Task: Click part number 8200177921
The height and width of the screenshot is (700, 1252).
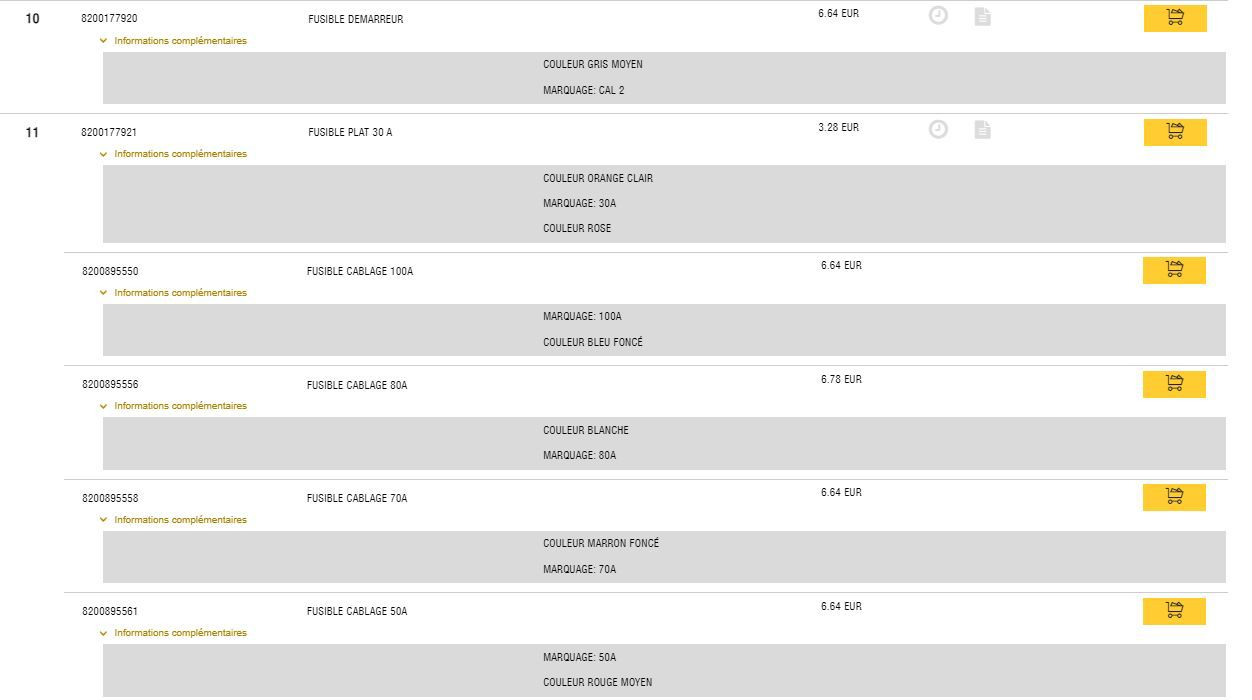Action: pos(109,132)
